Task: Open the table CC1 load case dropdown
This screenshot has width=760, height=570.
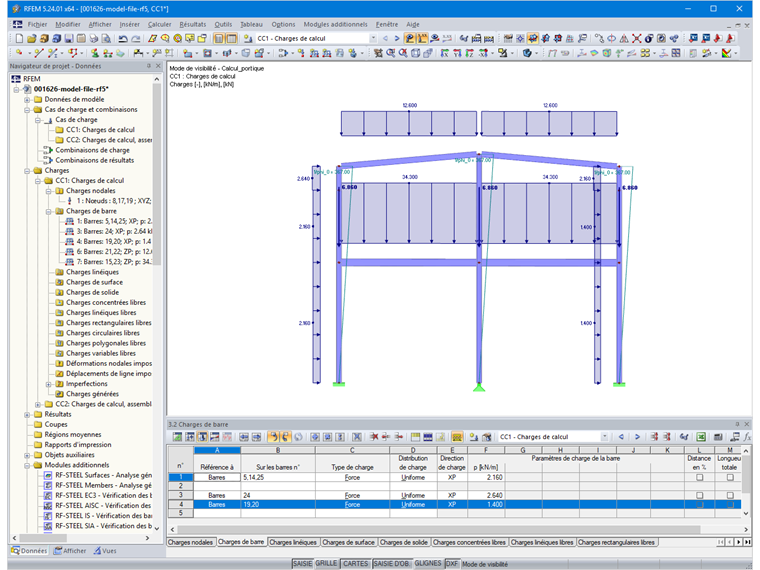Action: tap(604, 437)
